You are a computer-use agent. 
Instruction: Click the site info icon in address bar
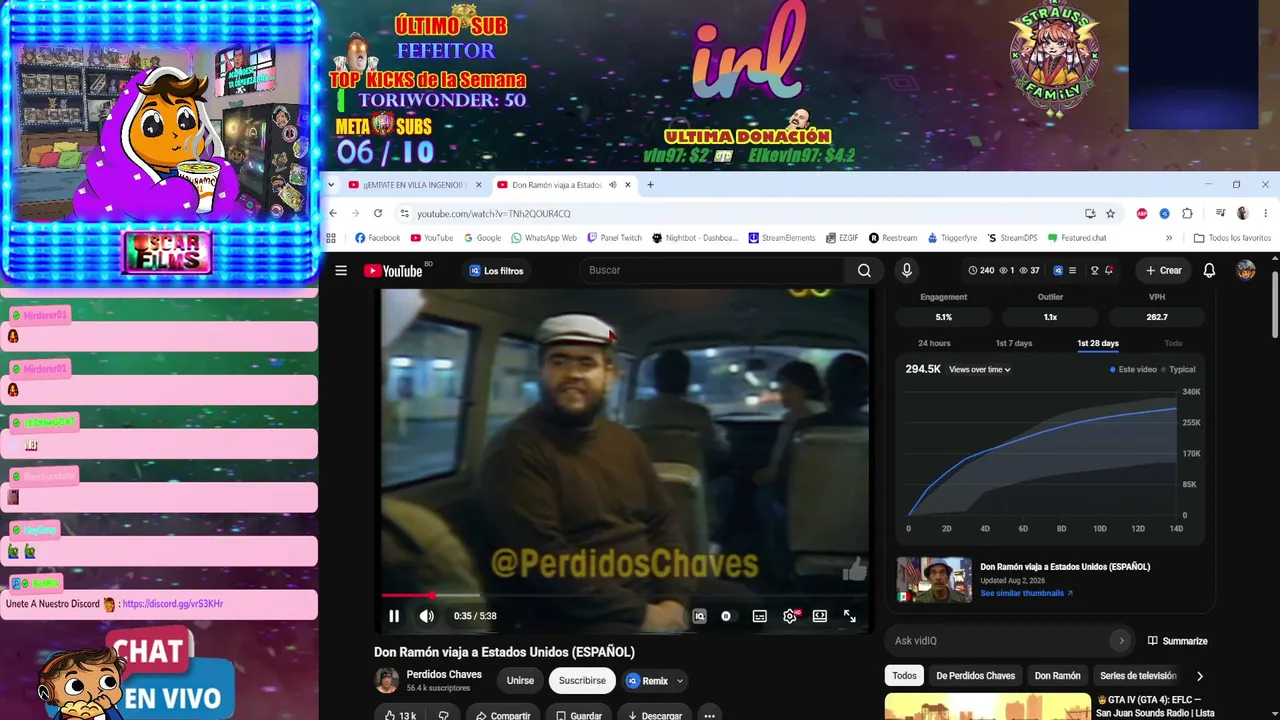tap(404, 213)
